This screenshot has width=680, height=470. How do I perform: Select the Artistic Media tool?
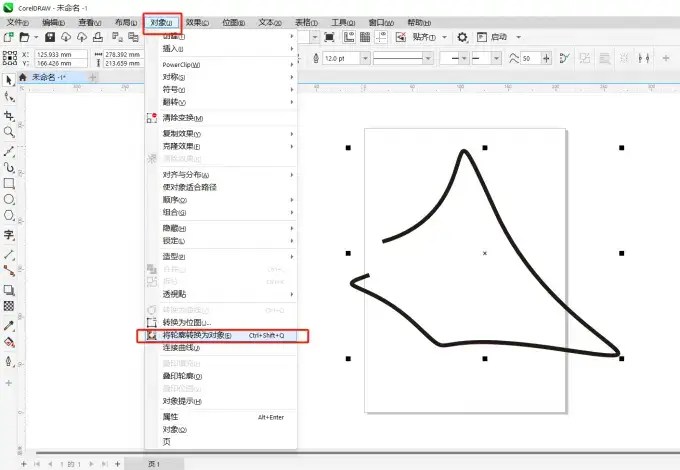(x=9, y=167)
